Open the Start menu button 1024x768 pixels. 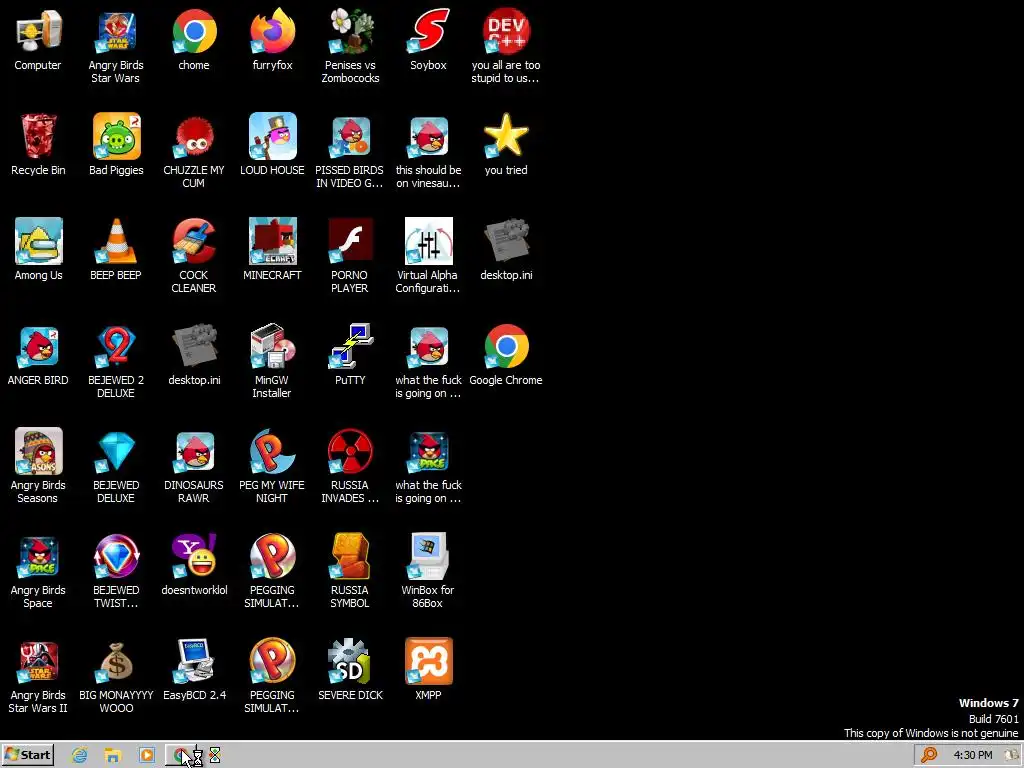28,755
